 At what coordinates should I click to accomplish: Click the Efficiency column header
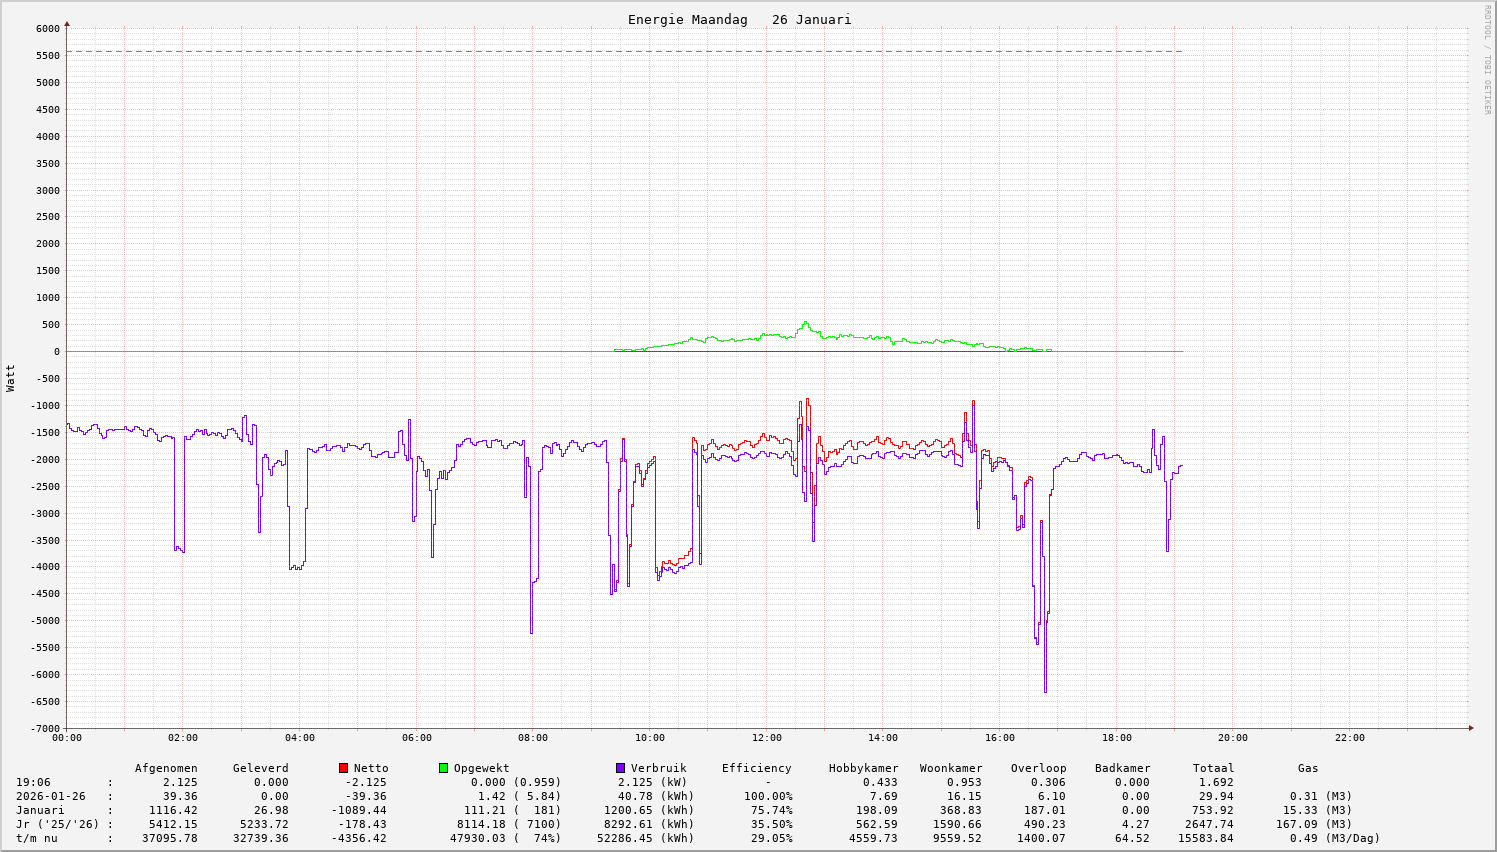[x=756, y=768]
